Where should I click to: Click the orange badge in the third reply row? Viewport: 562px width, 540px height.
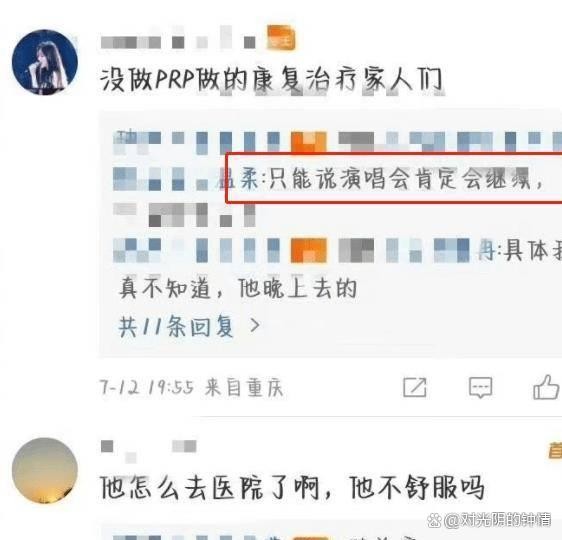coord(308,250)
